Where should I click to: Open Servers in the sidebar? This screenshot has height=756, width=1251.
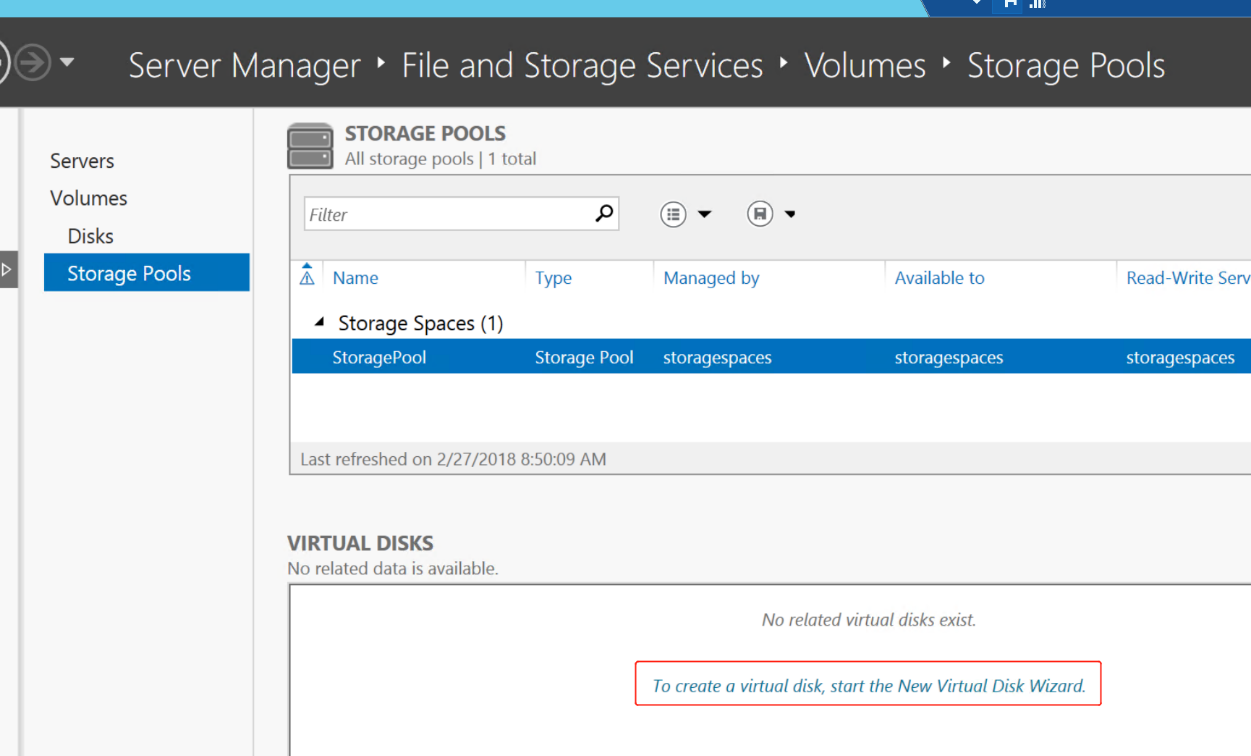tap(82, 161)
